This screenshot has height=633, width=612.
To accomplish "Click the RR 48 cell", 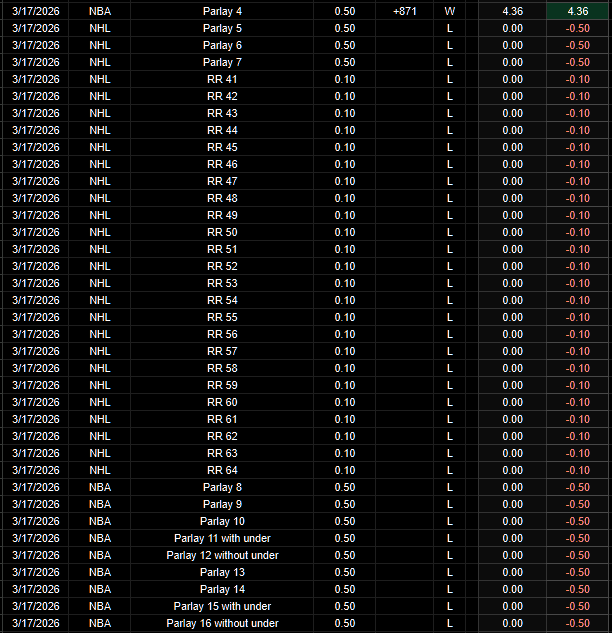I will click(x=222, y=198).
